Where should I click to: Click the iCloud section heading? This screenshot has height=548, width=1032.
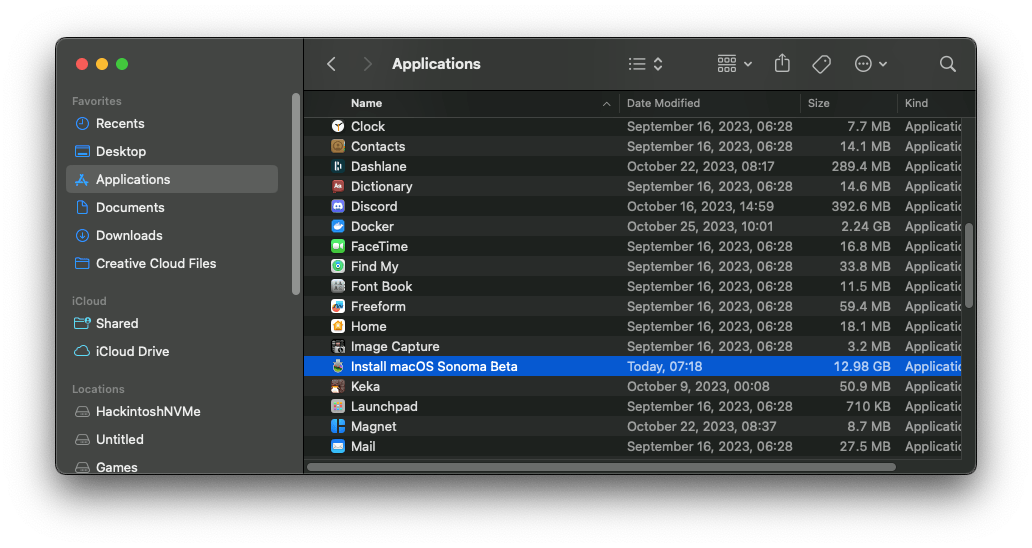coord(89,301)
